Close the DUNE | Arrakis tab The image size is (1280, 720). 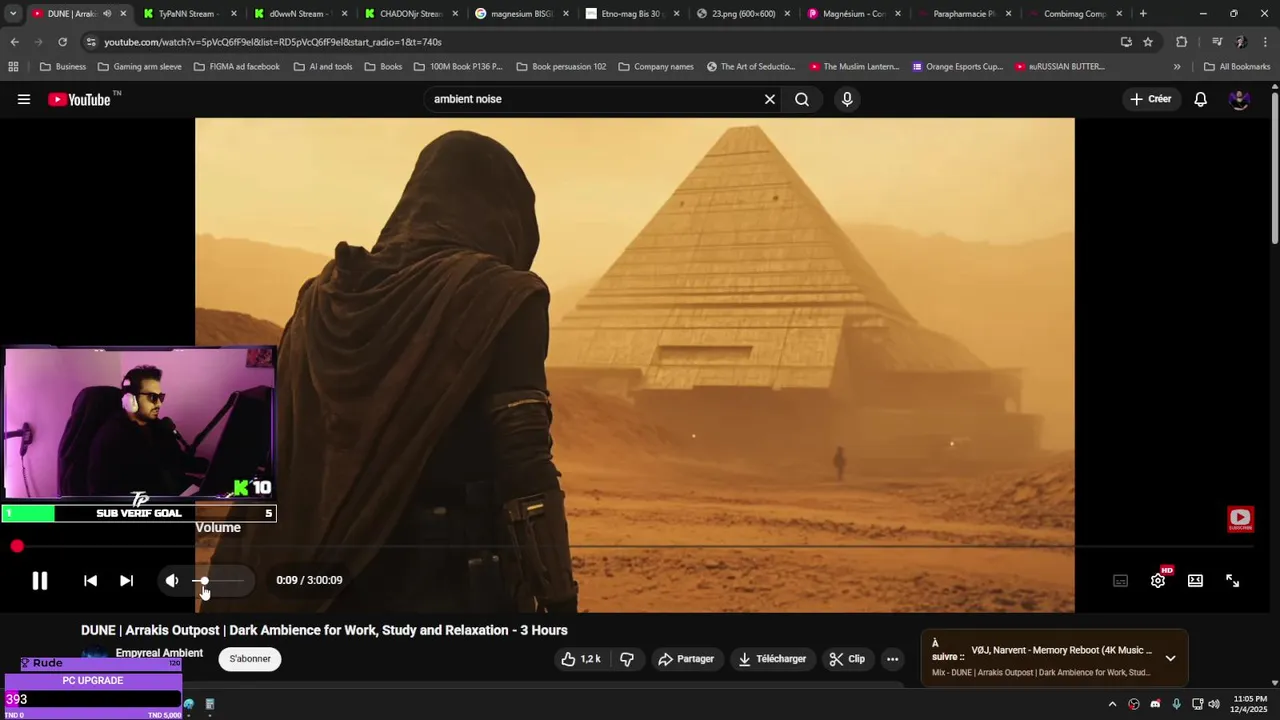coord(123,14)
